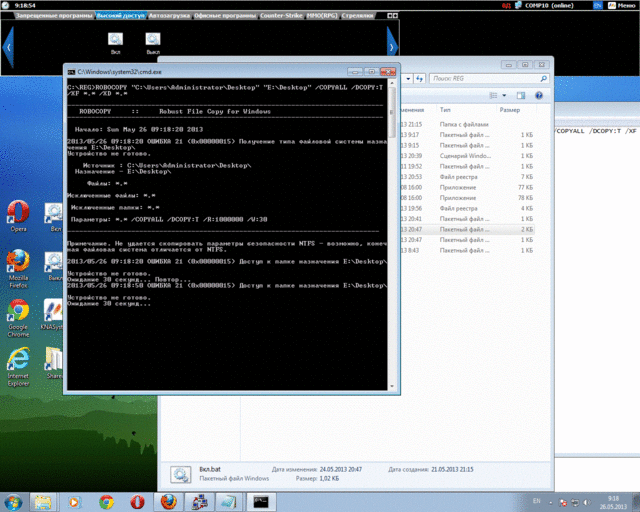Select the Выкл icon in the launcher panel
This screenshot has height=512, width=640.
(153, 43)
